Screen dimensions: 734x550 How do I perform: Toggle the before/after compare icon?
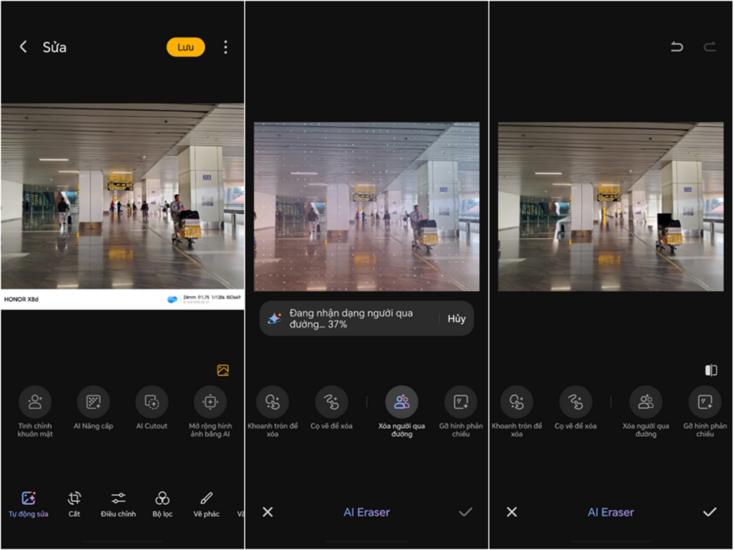pyautogui.click(x=711, y=370)
